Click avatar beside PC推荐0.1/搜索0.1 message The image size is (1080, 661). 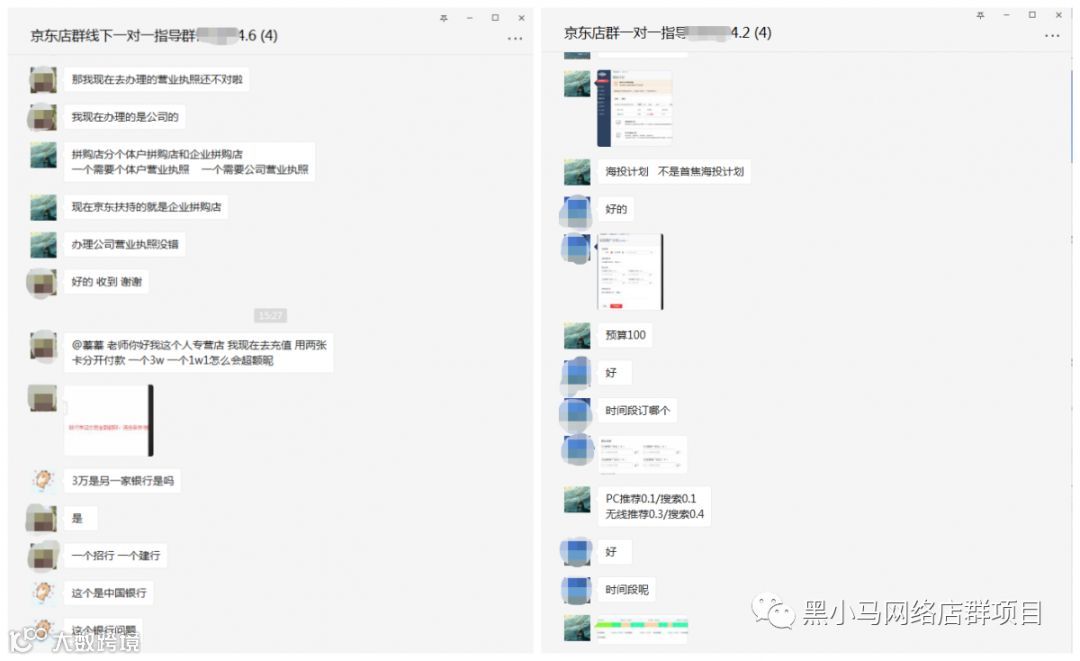pyautogui.click(x=577, y=499)
